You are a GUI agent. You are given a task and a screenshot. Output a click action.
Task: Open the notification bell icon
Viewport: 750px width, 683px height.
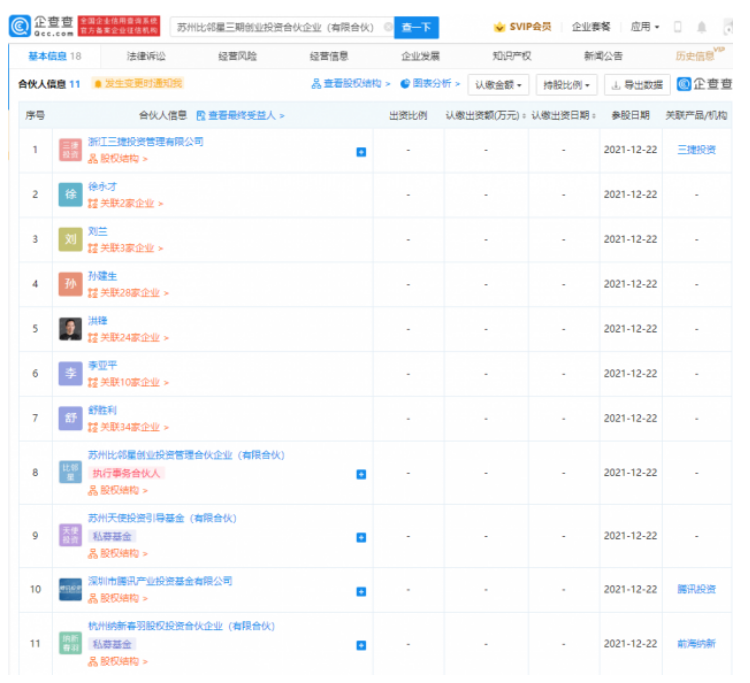[702, 27]
